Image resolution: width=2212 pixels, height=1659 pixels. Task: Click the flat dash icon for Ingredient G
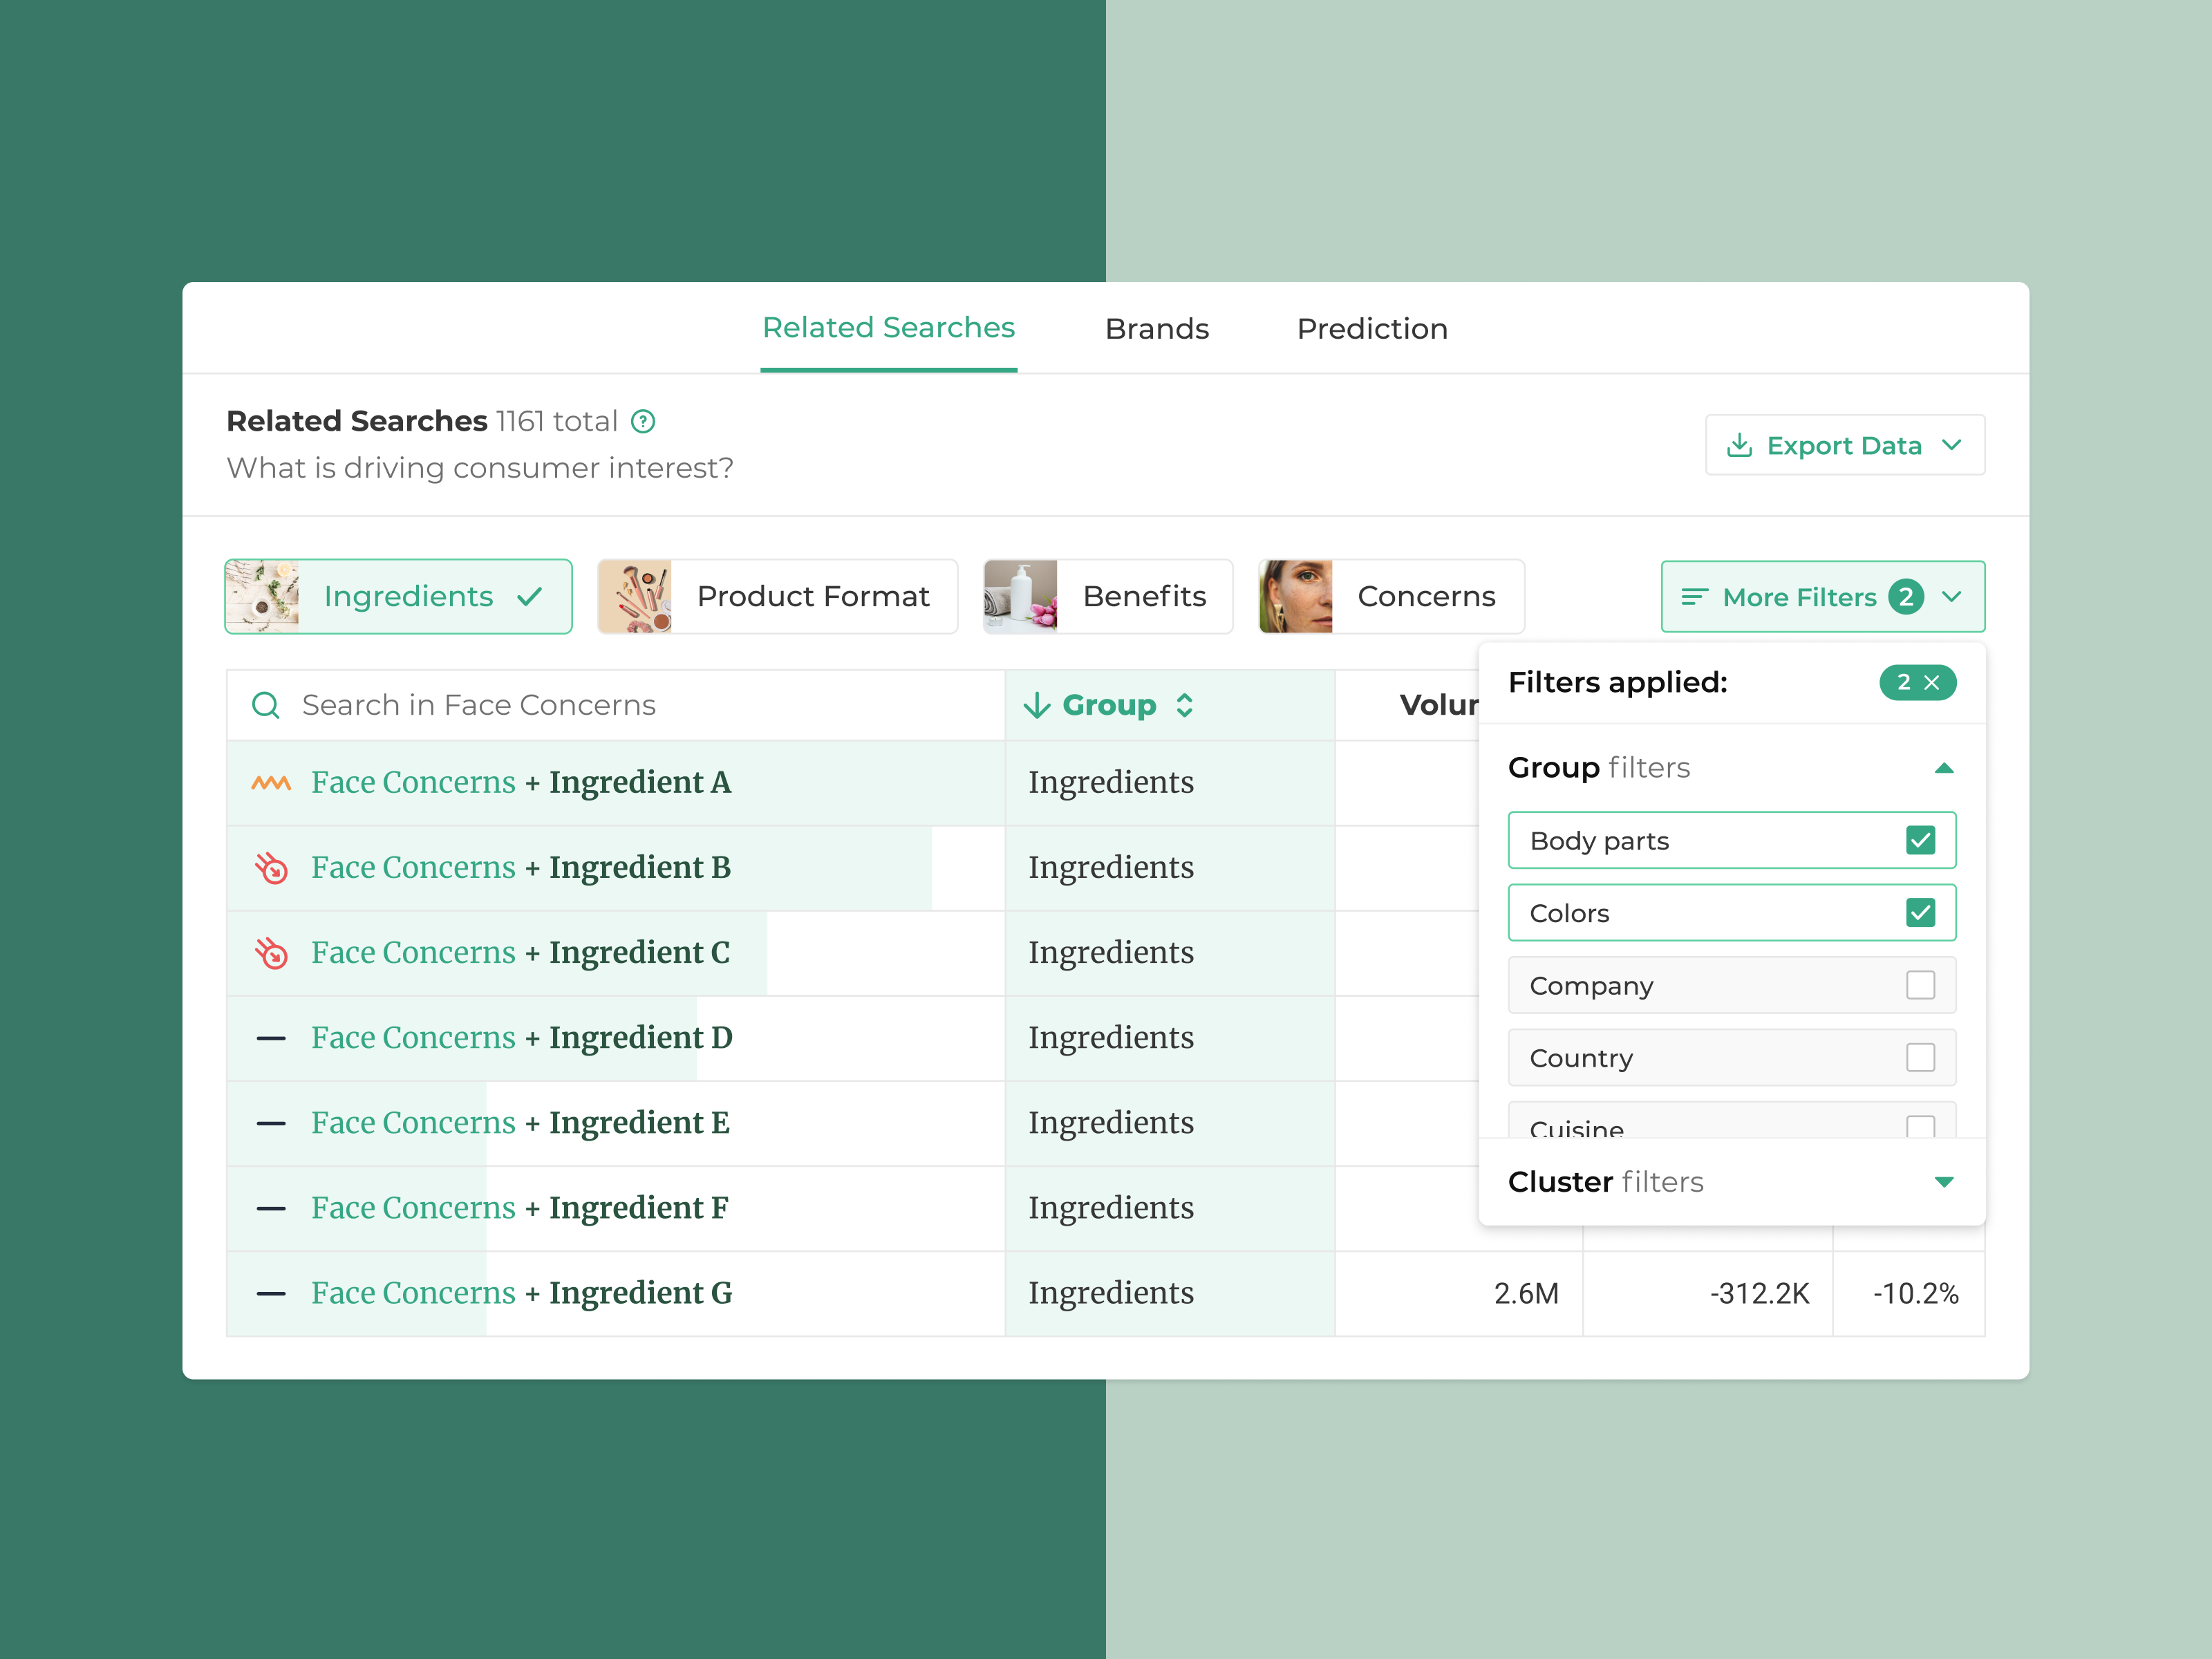click(271, 1294)
